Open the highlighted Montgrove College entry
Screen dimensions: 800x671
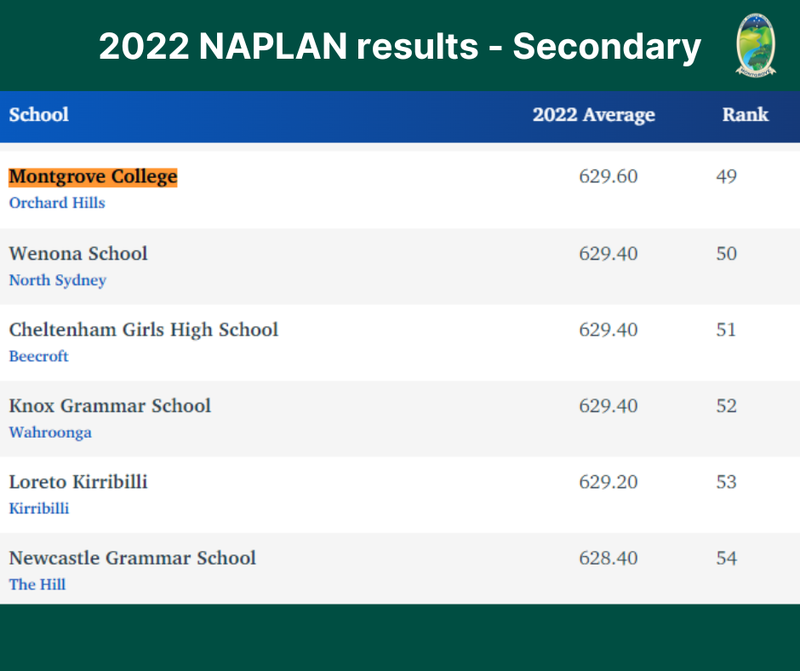pyautogui.click(x=93, y=177)
